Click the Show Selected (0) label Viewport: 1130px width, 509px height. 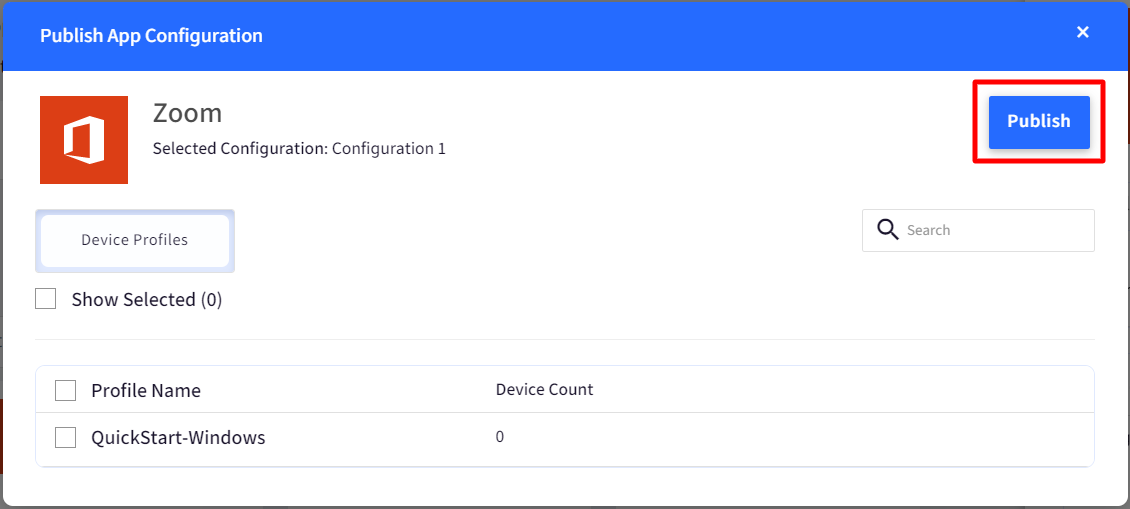coord(147,300)
